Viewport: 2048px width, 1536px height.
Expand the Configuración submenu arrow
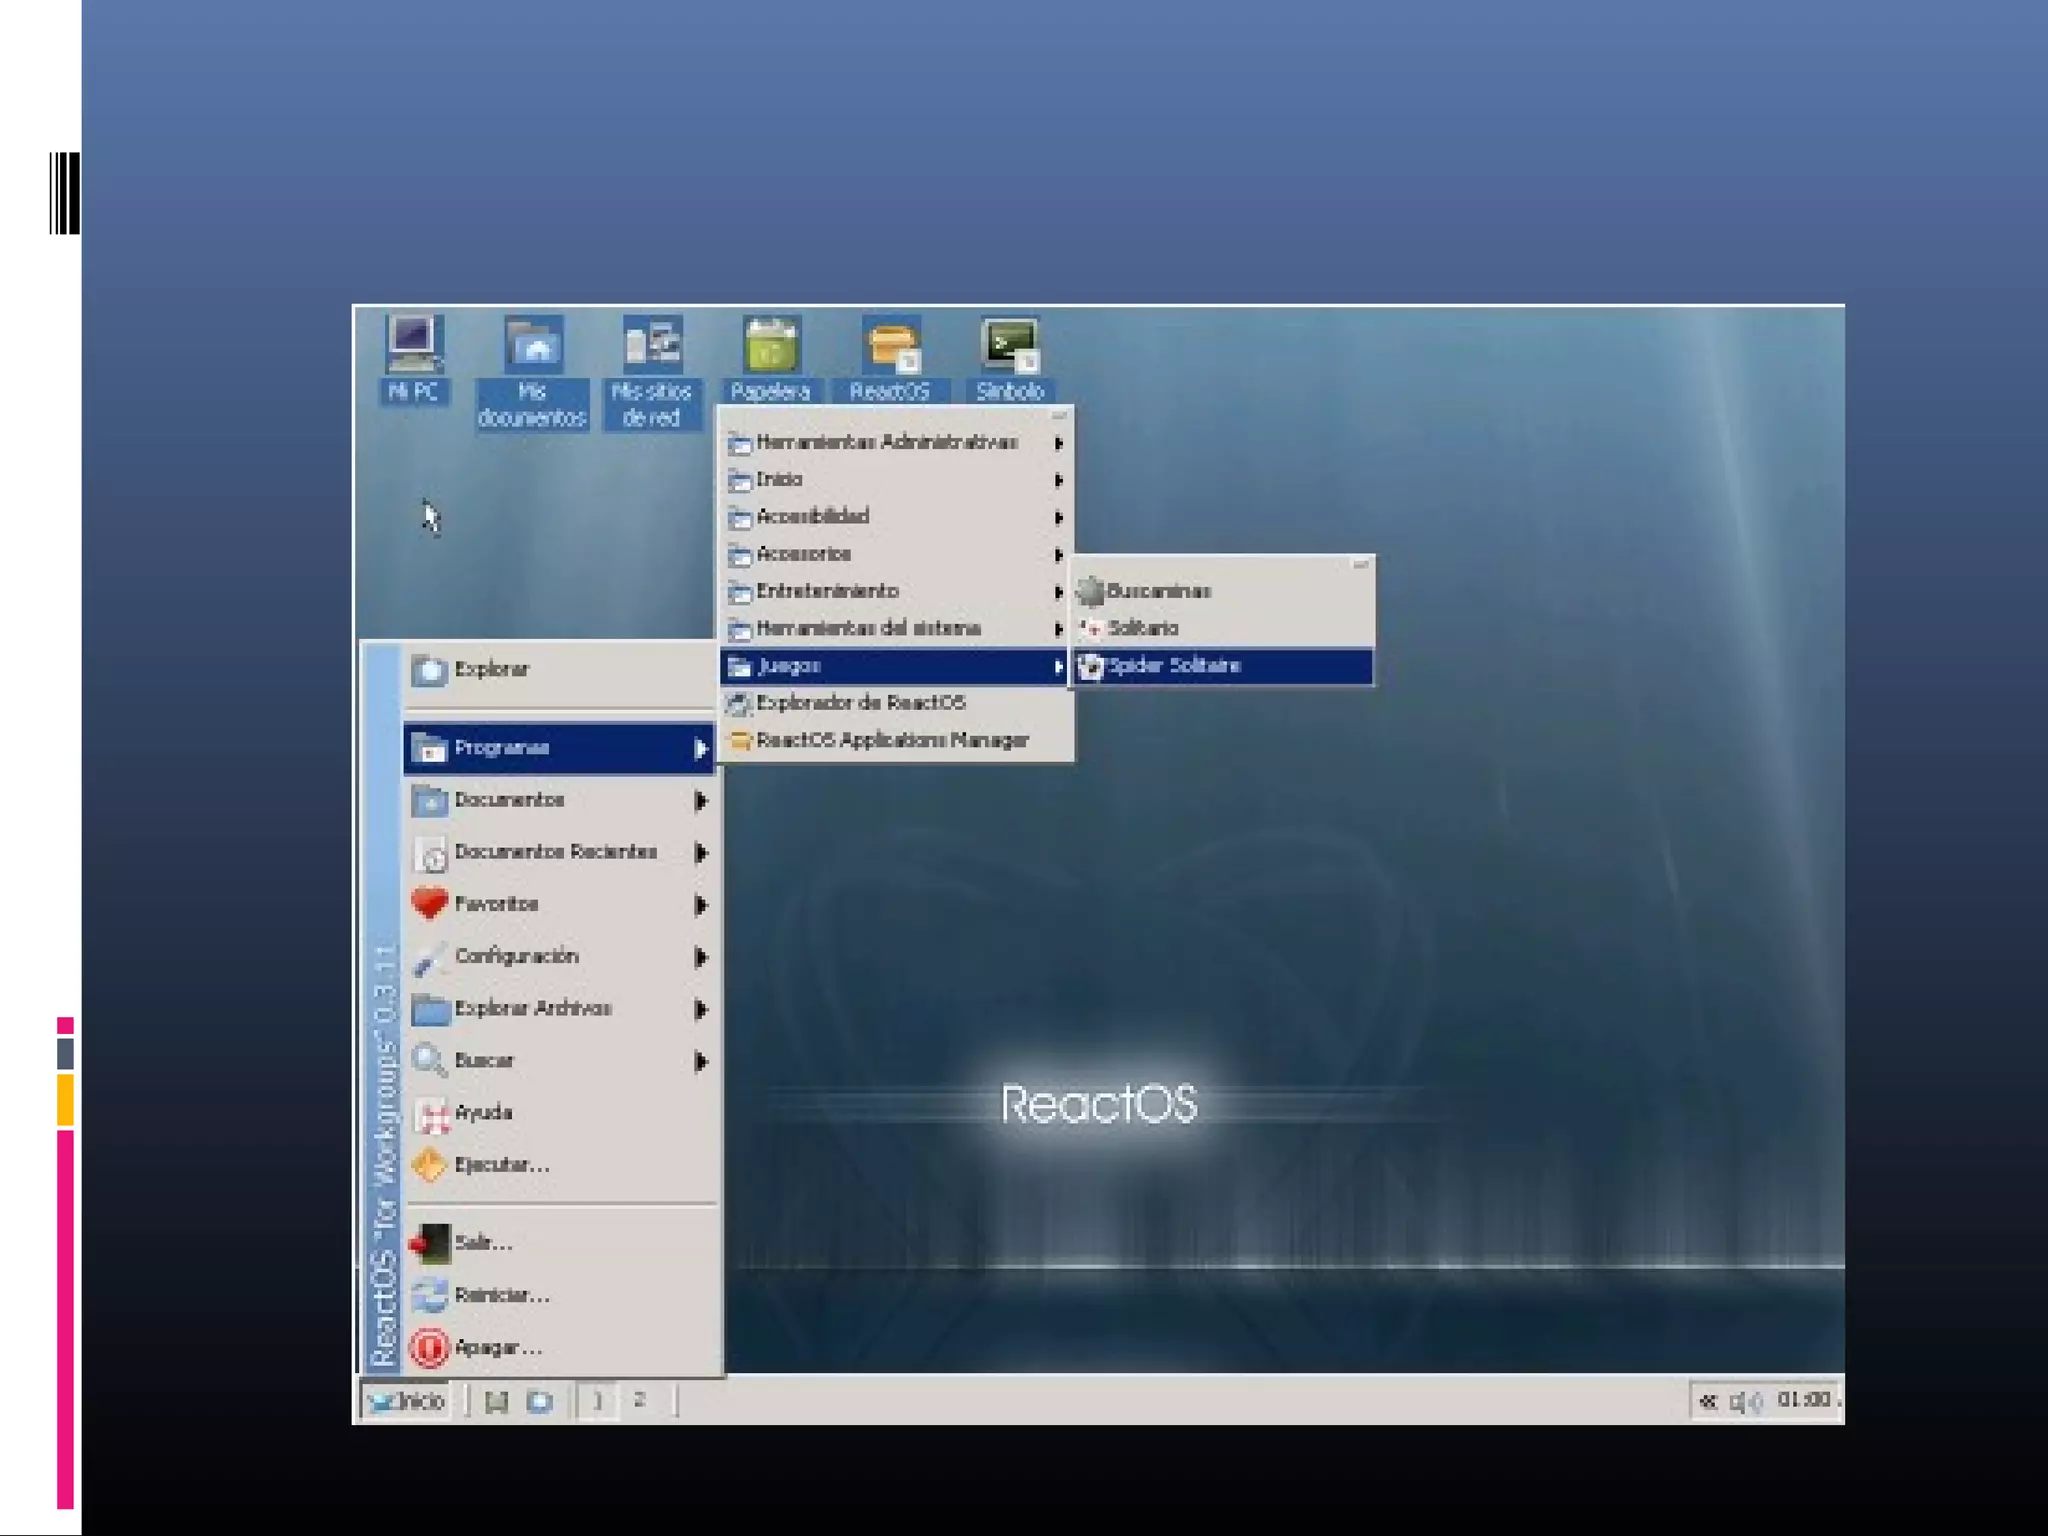point(701,958)
